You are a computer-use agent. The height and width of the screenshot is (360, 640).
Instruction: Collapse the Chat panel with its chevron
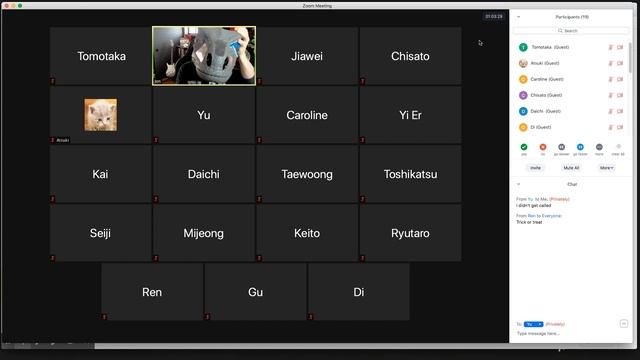[x=518, y=184]
